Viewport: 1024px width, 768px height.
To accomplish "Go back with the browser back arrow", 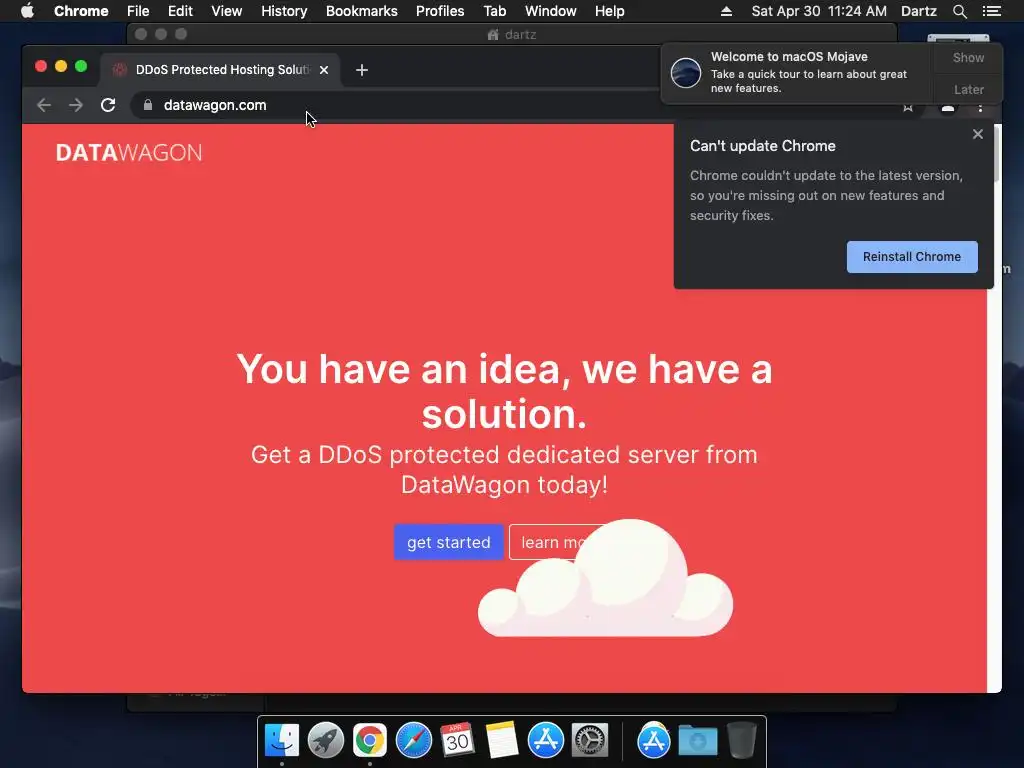I will coord(44,105).
